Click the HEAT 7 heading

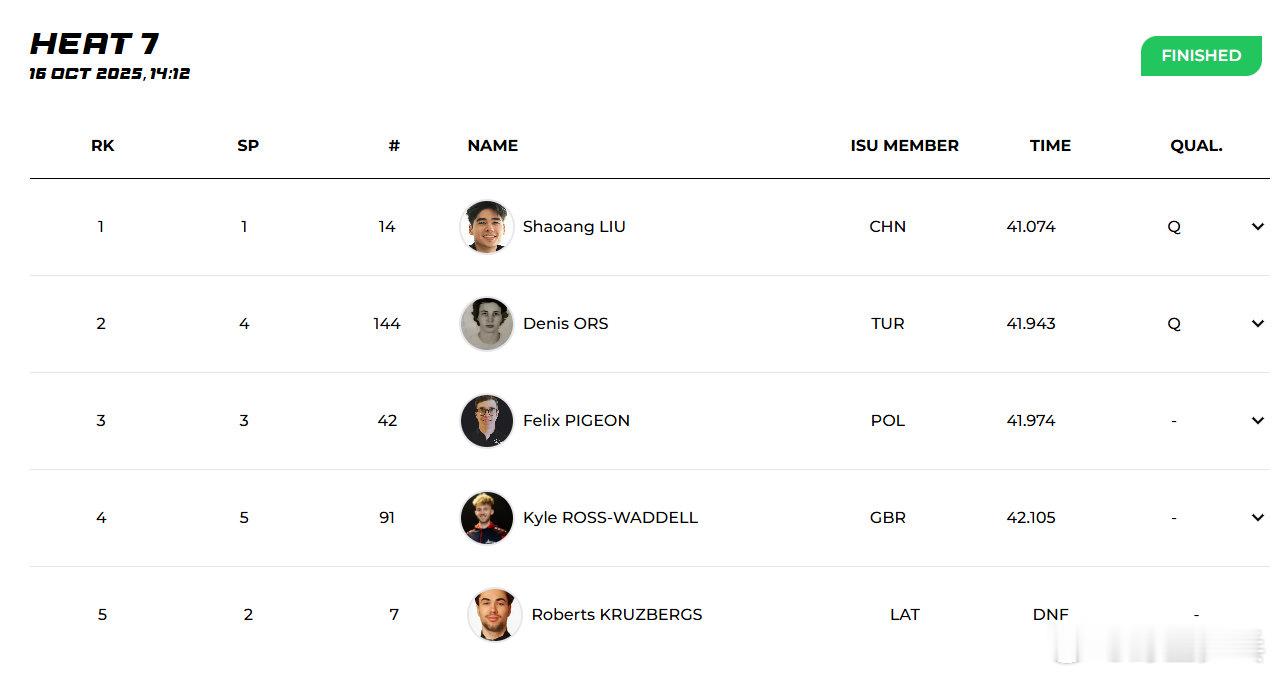point(95,44)
